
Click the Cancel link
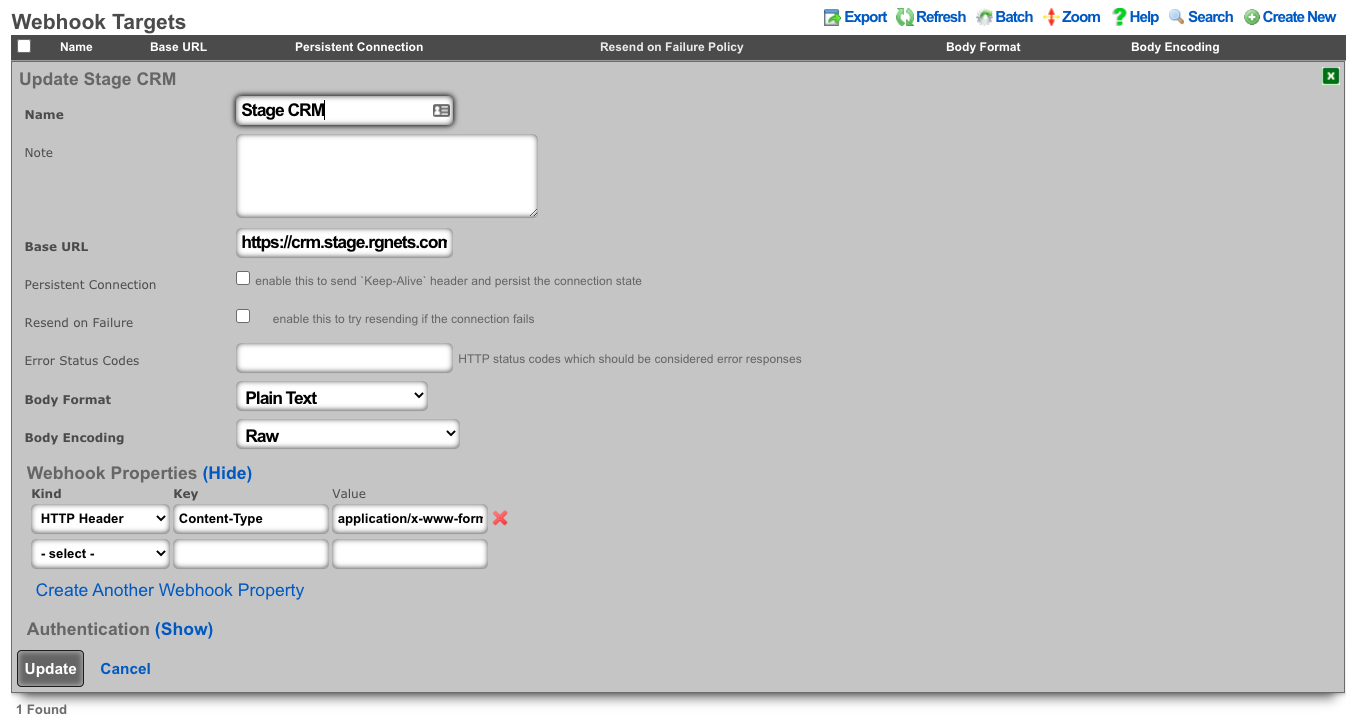click(x=125, y=669)
